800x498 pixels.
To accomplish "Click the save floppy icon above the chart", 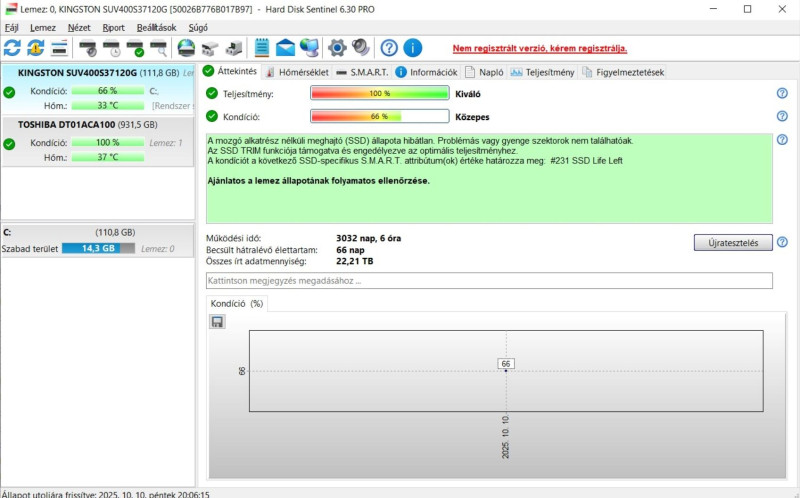I will point(217,321).
